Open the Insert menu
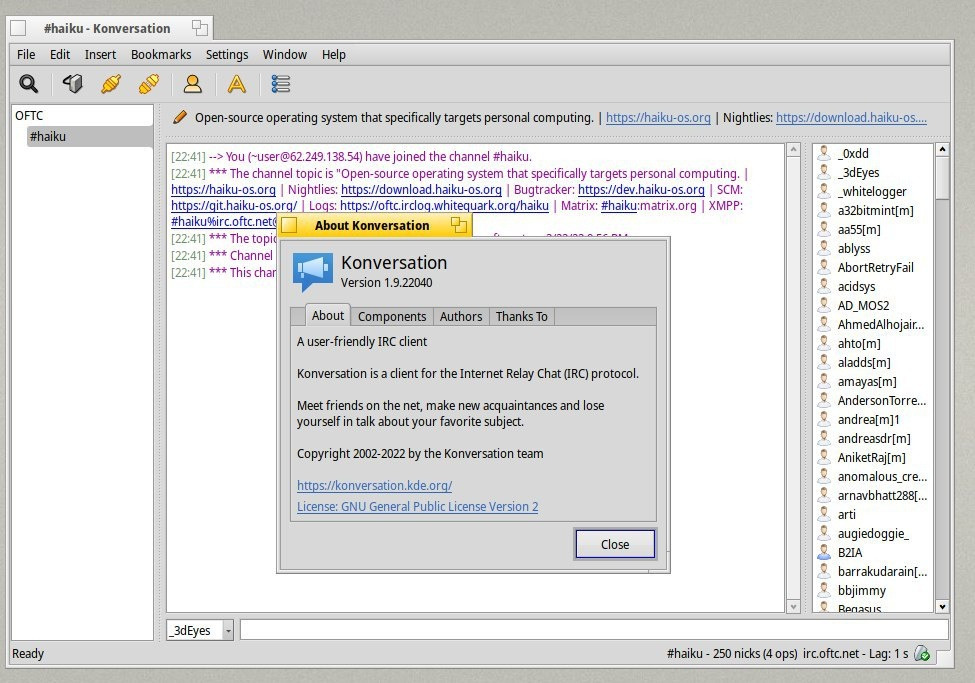975x683 pixels. [x=100, y=55]
